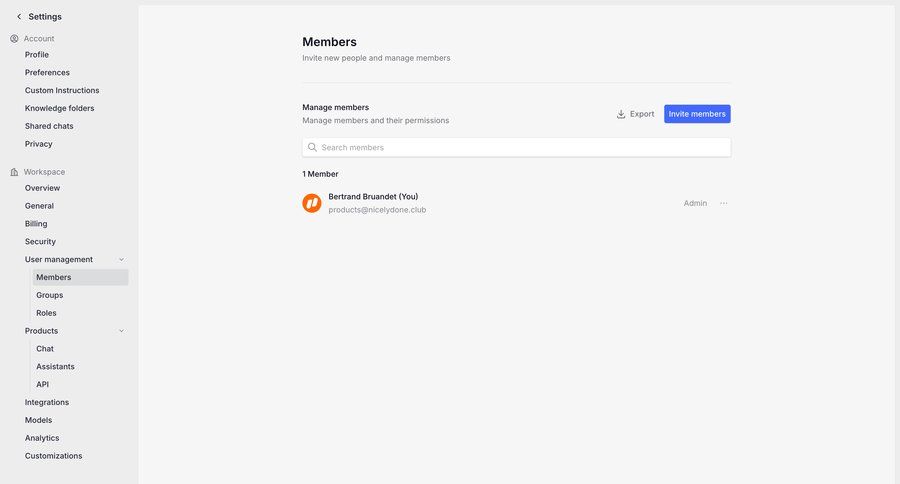Collapse the Products section chevron
The width and height of the screenshot is (900, 484).
(x=122, y=331)
